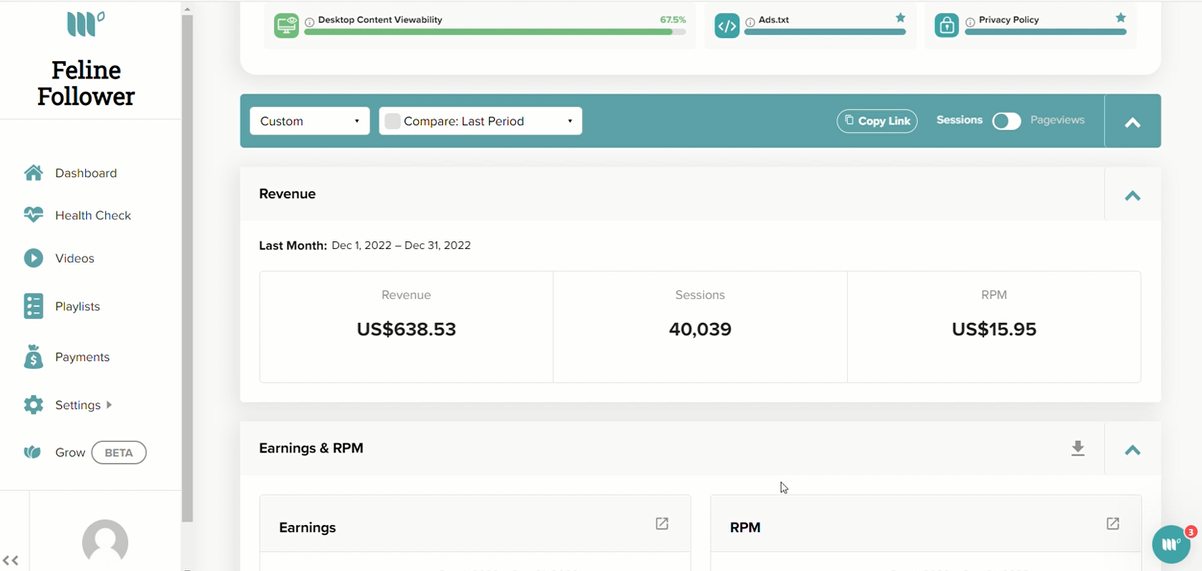Open Grow BETA in the sidebar
The width and height of the screenshot is (1202, 571).
point(85,453)
